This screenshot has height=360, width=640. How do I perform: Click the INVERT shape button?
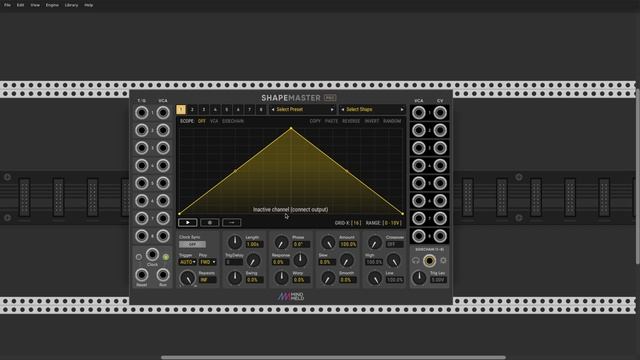372,121
